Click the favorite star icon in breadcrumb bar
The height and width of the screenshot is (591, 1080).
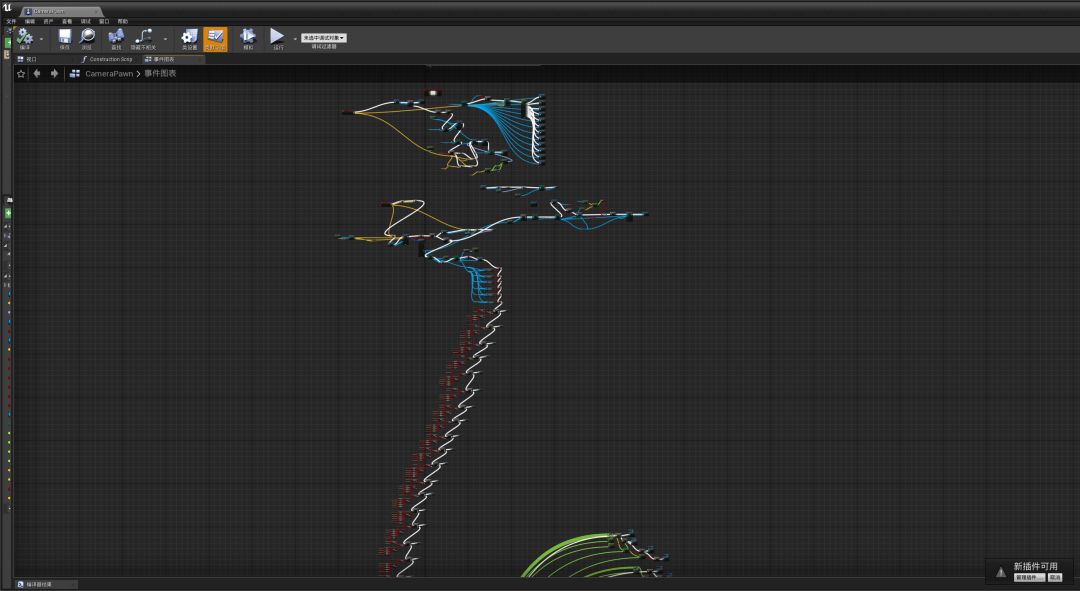[21, 73]
